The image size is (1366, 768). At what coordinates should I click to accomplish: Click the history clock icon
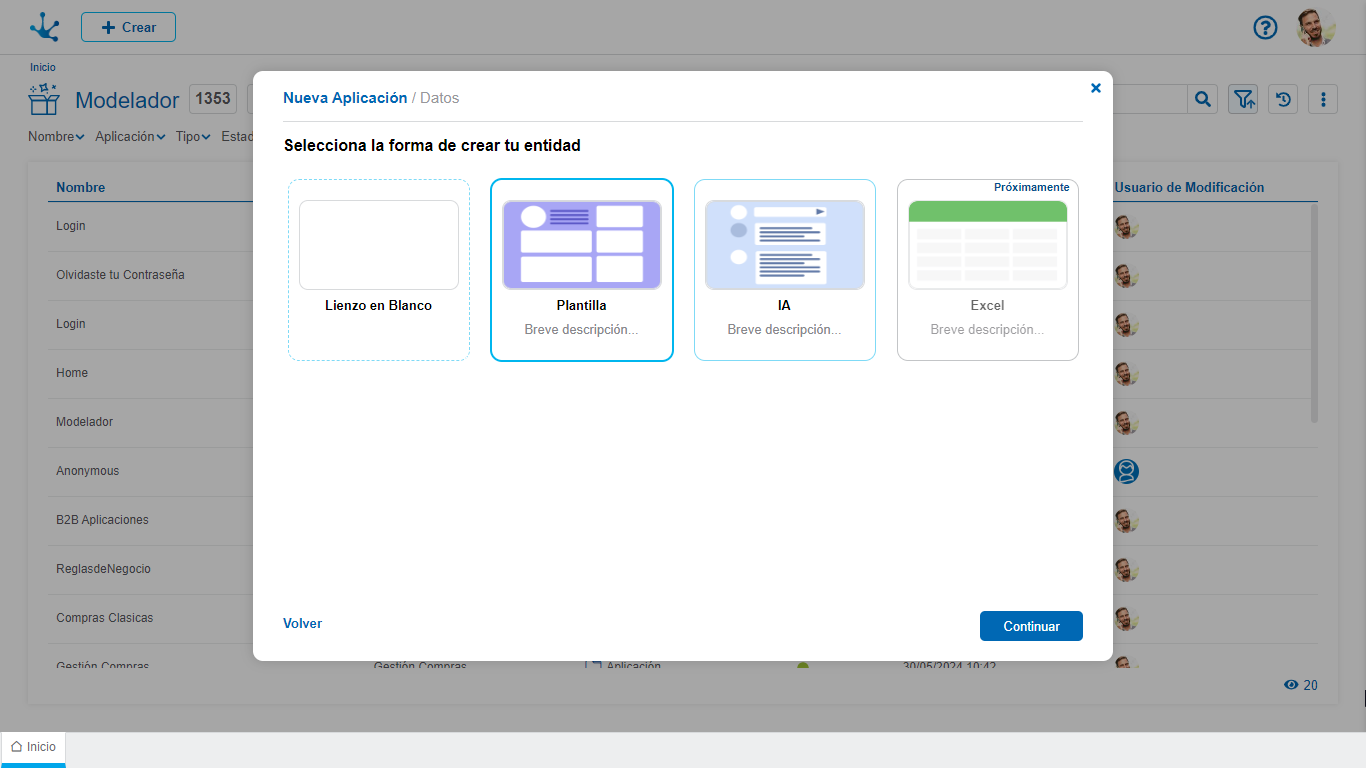[1283, 99]
